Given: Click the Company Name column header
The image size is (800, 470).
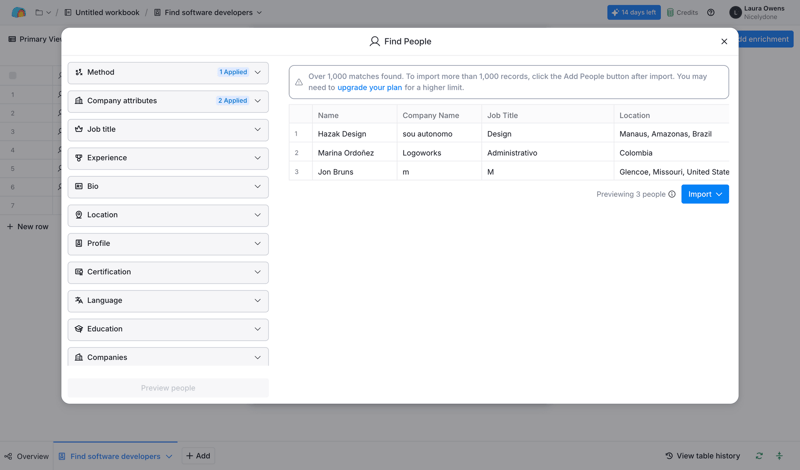Looking at the screenshot, I should point(439,115).
